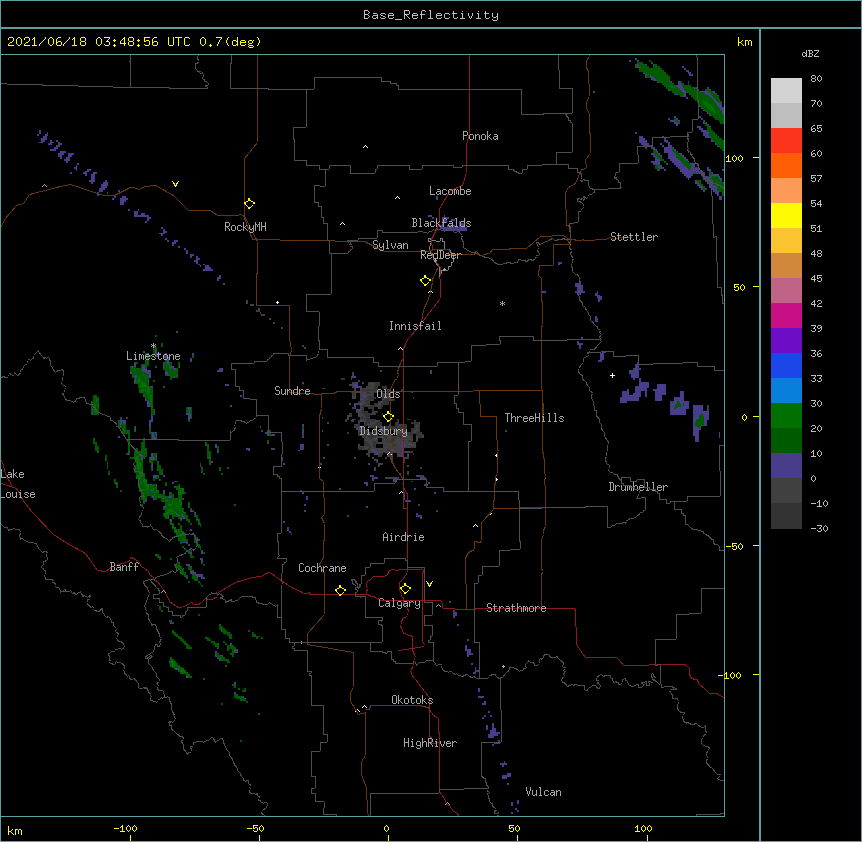862x842 pixels.
Task: Click the Banff label
Action: click(x=124, y=567)
